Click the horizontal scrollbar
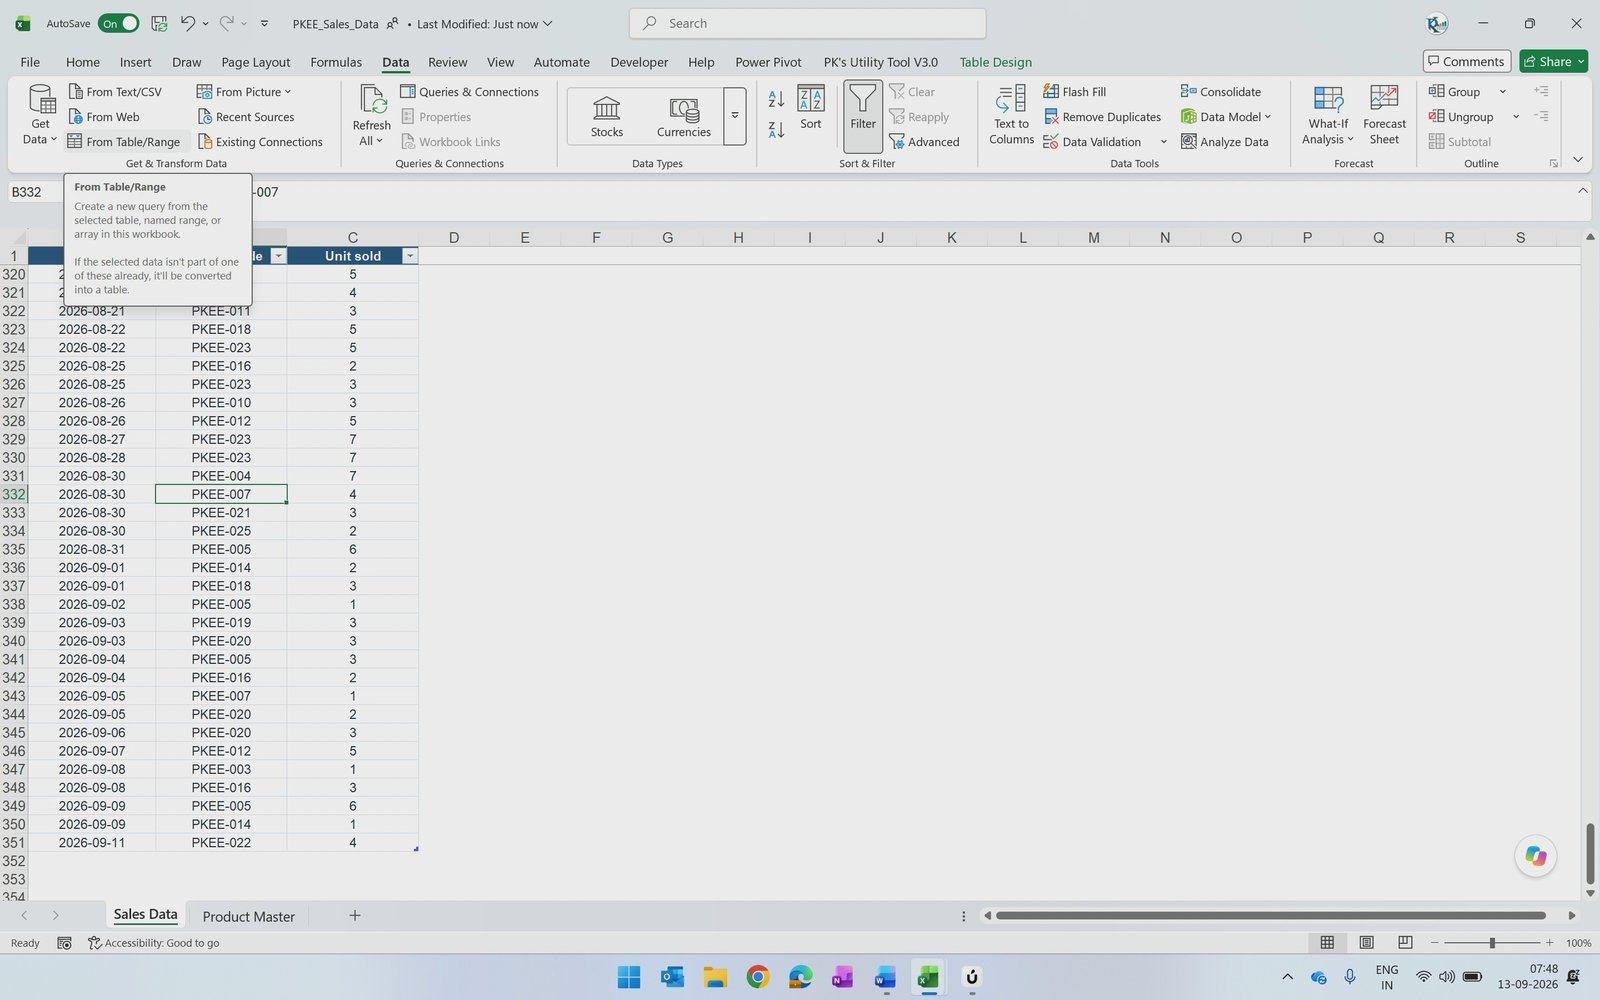The width and height of the screenshot is (1600, 1000). click(x=1271, y=915)
